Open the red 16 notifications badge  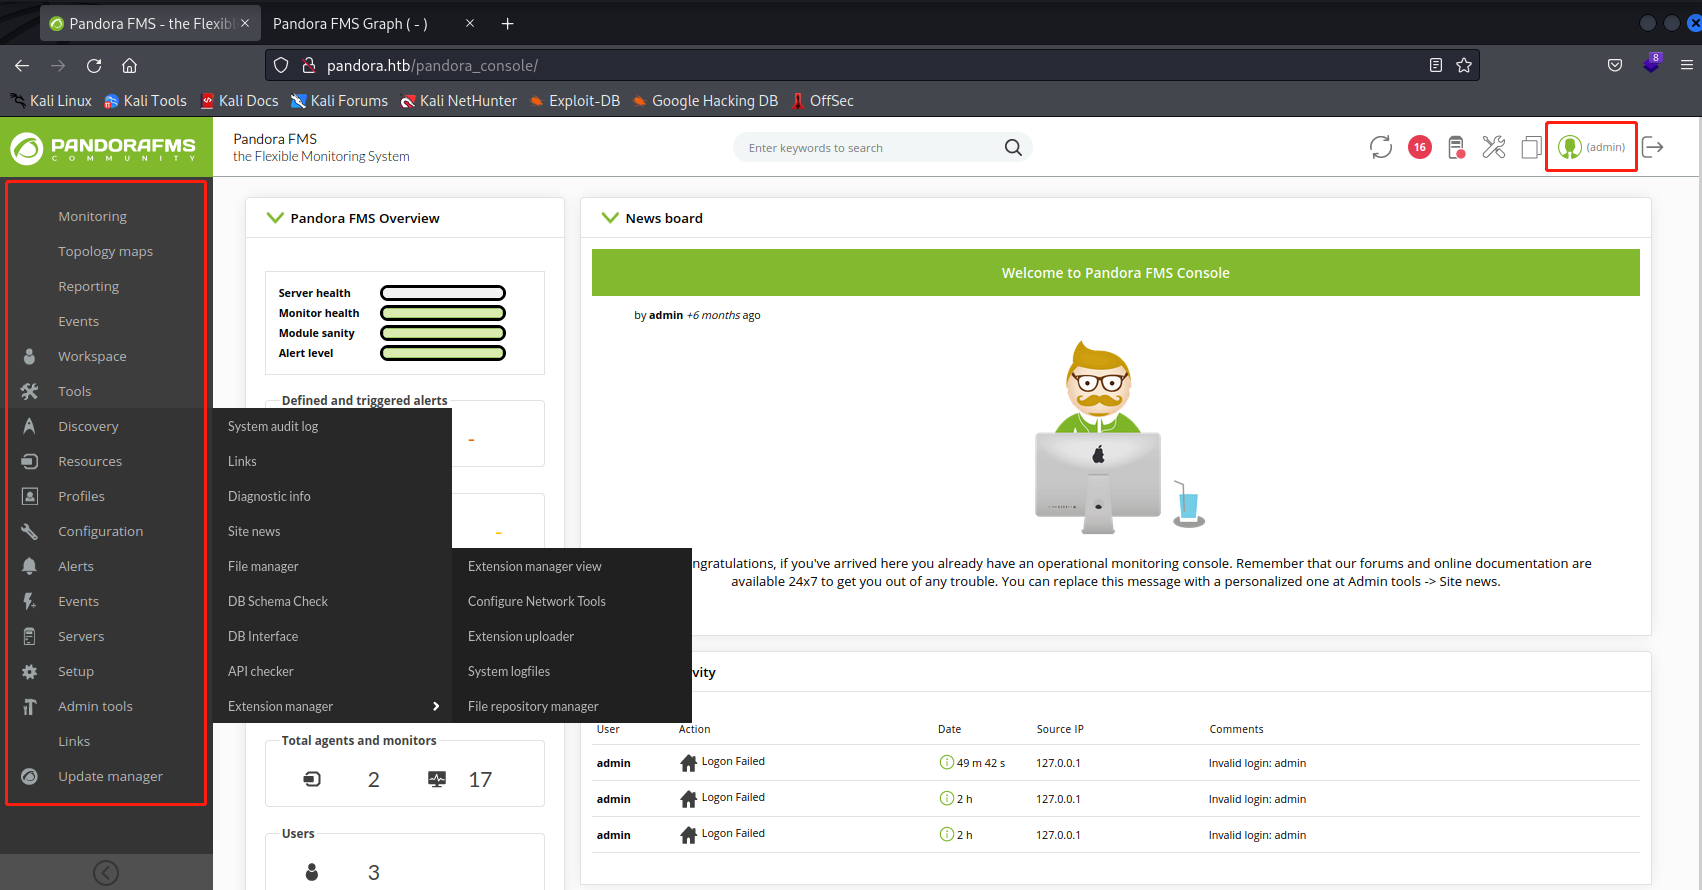pos(1419,147)
